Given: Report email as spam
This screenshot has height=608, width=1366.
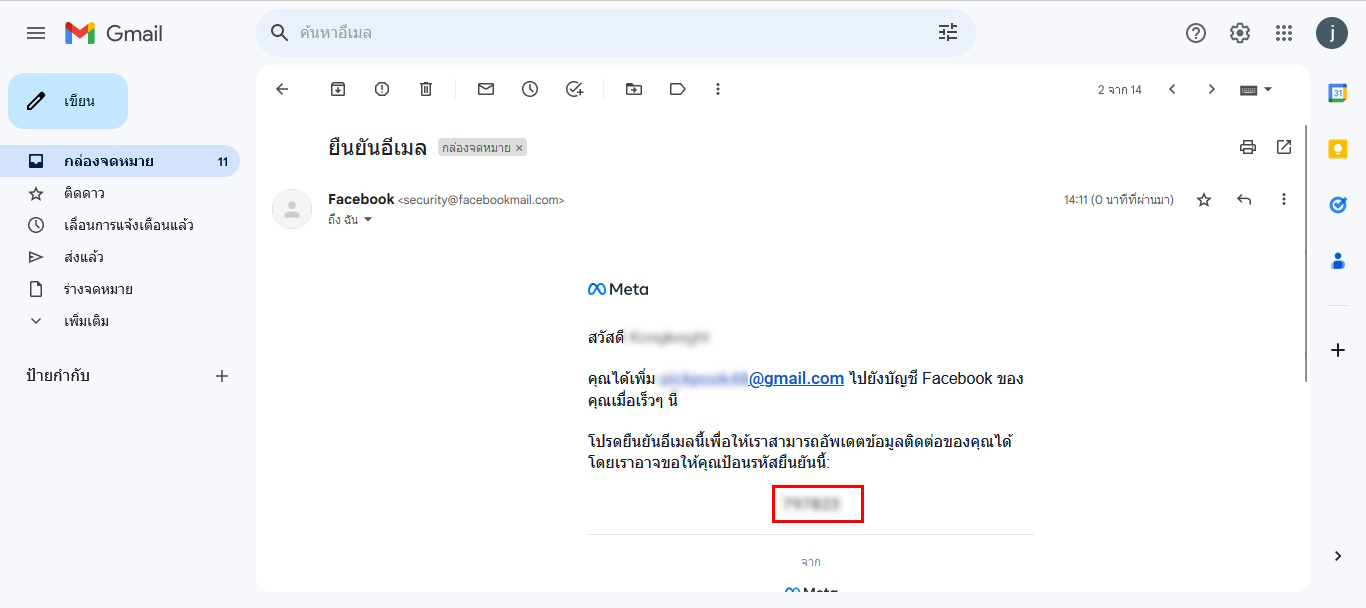Looking at the screenshot, I should pyautogui.click(x=382, y=89).
